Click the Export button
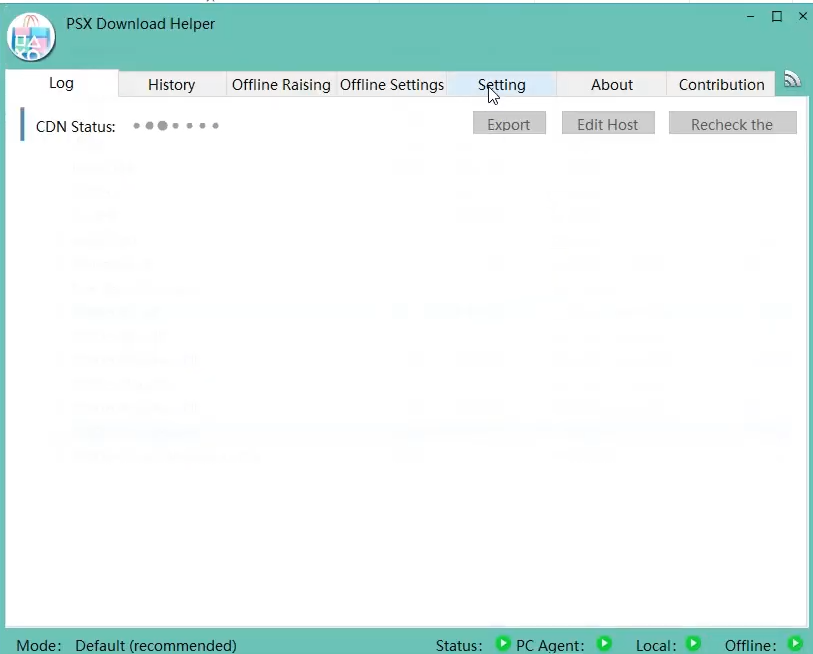 [x=509, y=123]
